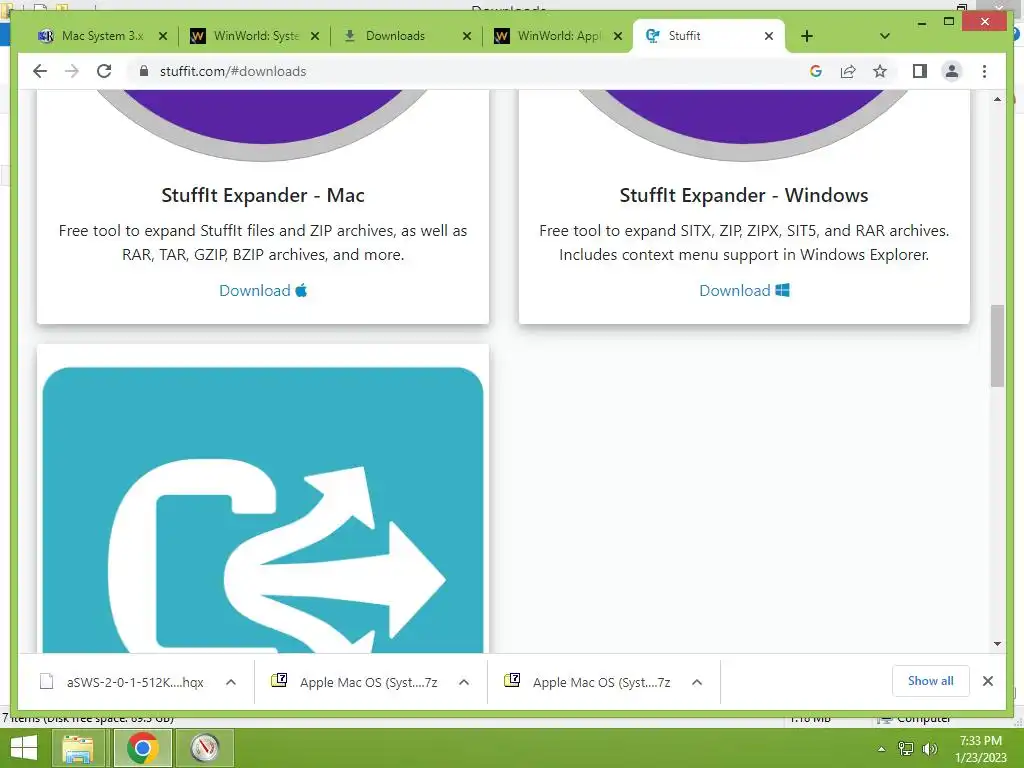Open File Explorer from the taskbar

(78, 748)
